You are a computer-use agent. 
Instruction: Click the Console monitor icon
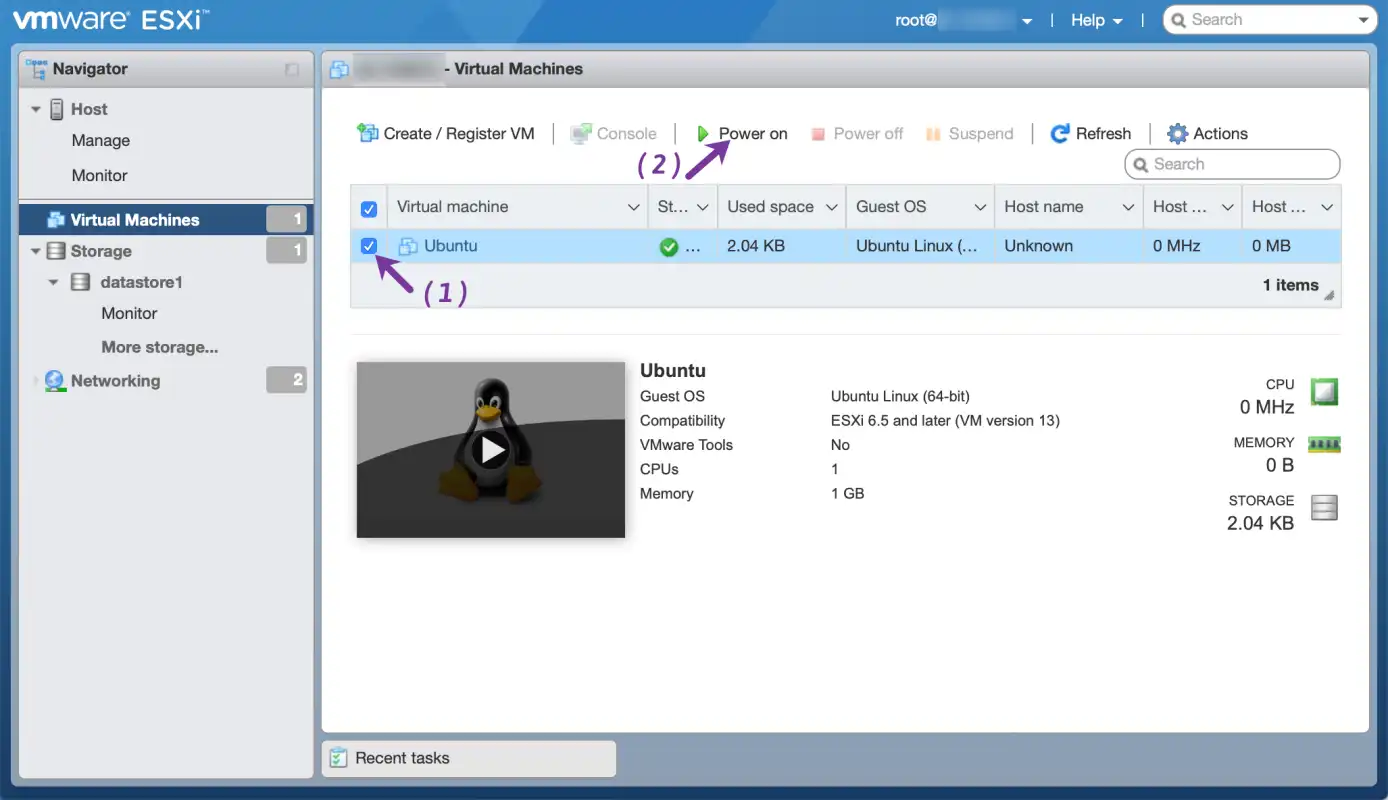tap(581, 134)
